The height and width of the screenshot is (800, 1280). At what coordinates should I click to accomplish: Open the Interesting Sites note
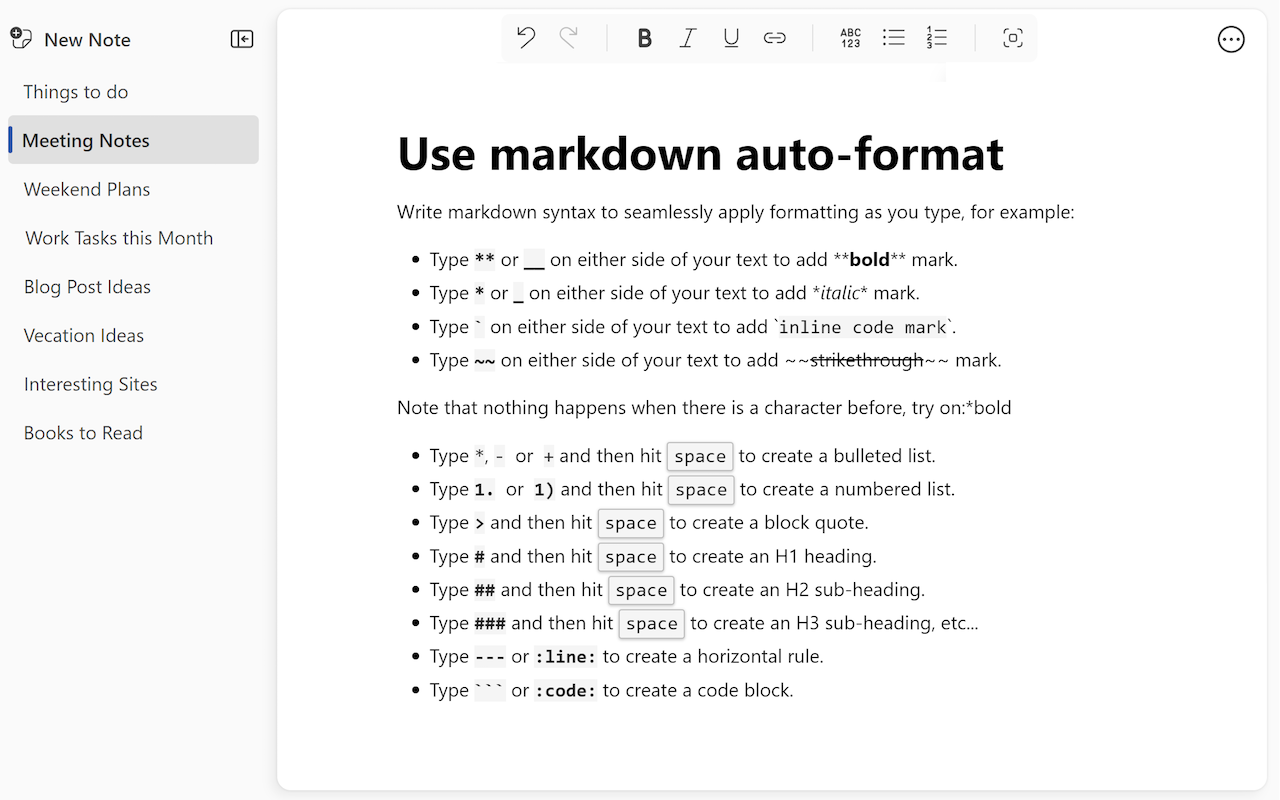pos(90,384)
